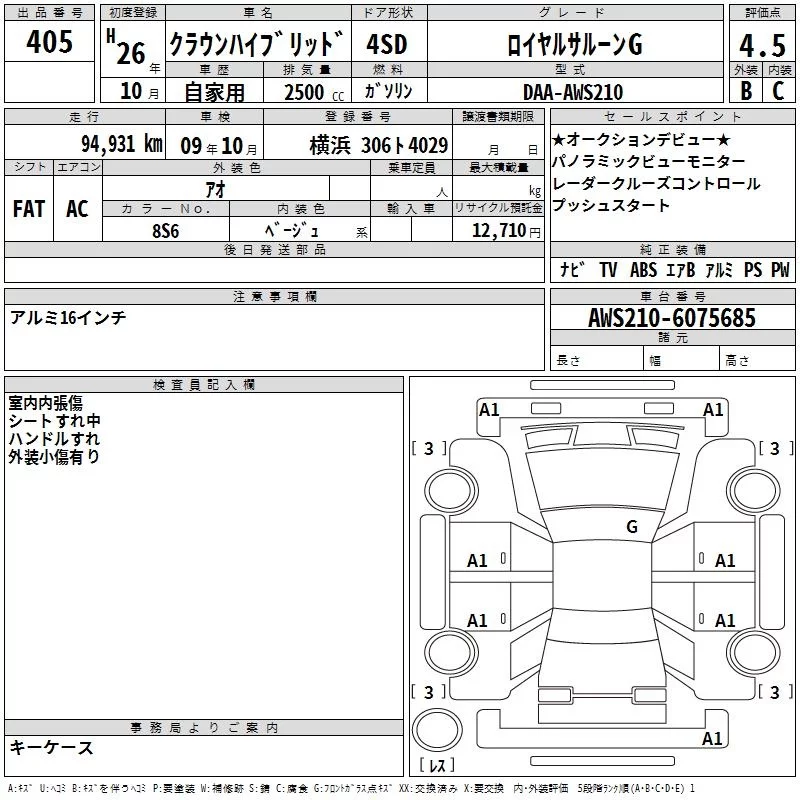Select the エアB airbag equipment item

click(683, 270)
